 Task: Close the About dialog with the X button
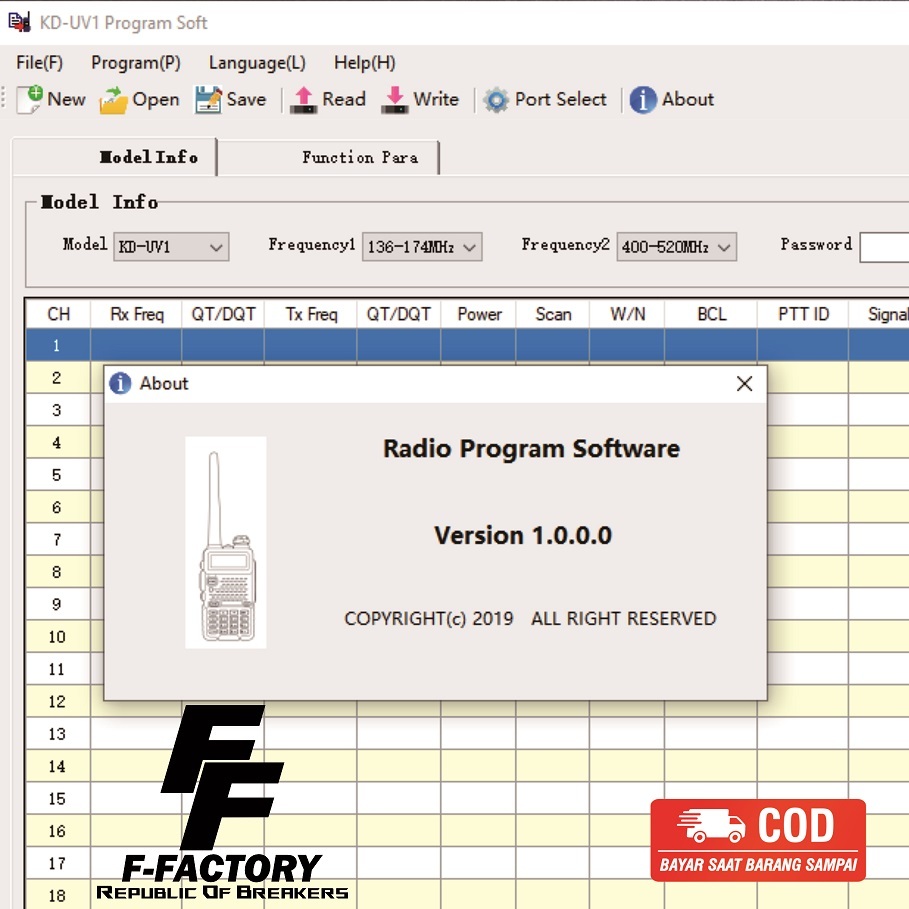click(744, 383)
